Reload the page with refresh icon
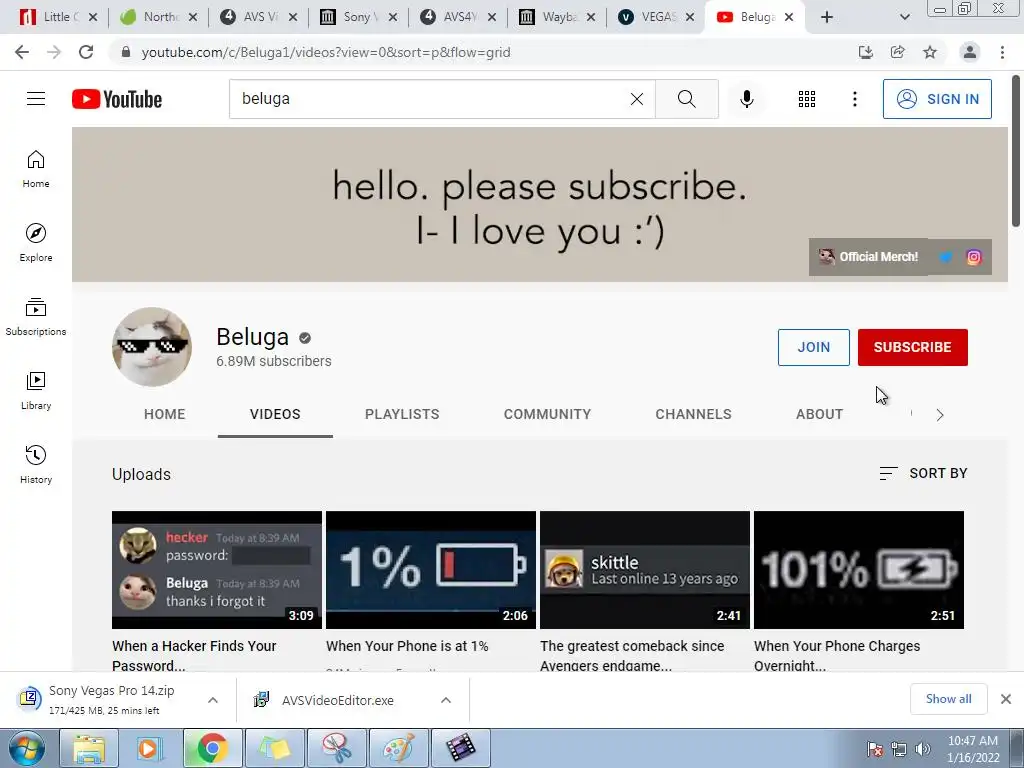 click(86, 52)
